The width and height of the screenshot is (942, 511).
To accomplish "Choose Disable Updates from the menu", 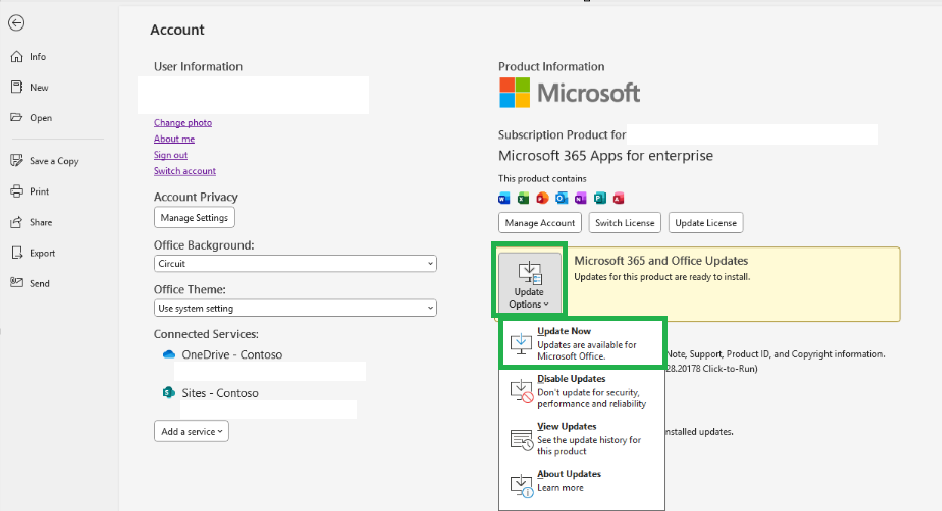I will pyautogui.click(x=581, y=391).
